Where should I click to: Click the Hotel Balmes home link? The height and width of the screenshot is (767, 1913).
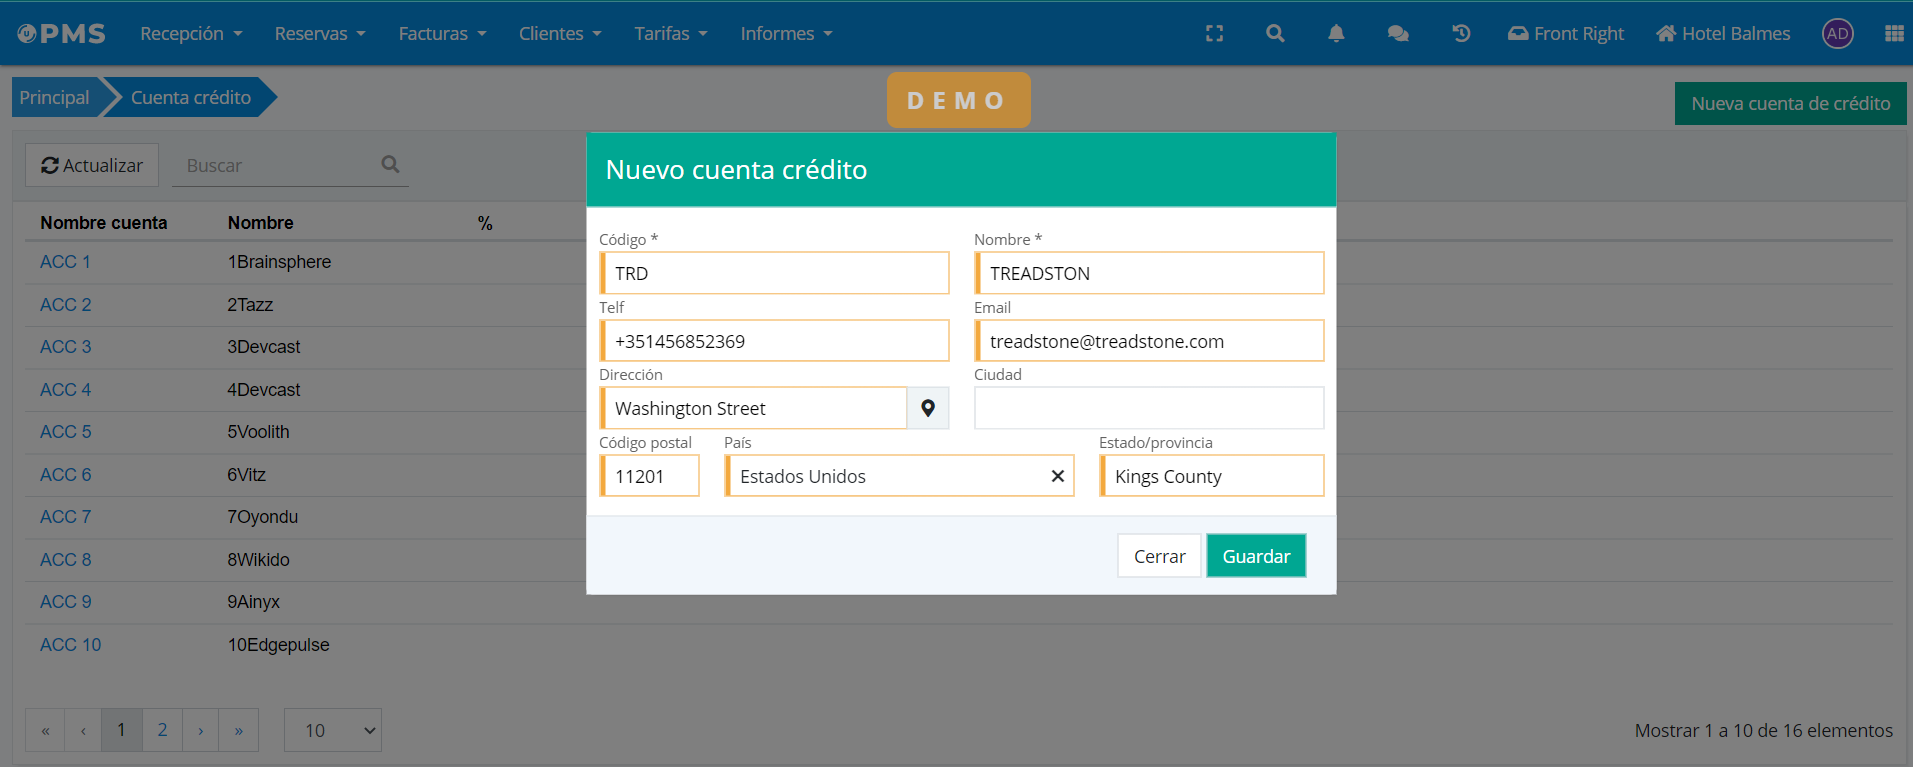click(x=1723, y=34)
